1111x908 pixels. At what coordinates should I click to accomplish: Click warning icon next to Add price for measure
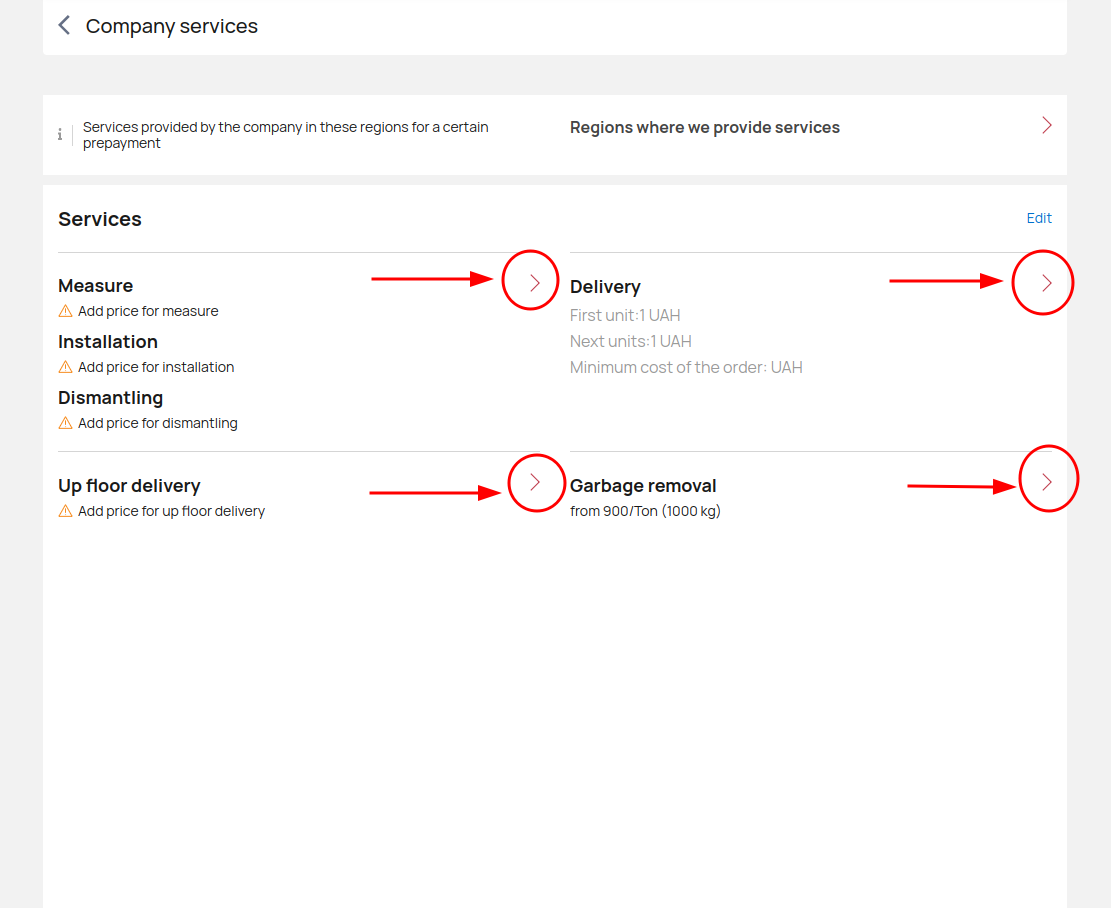pyautogui.click(x=65, y=310)
